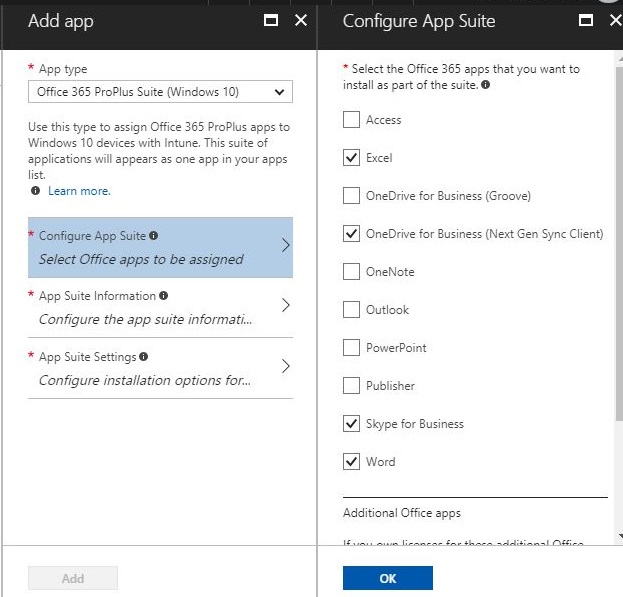This screenshot has height=597, width=623.
Task: Click 'Additional Office apps' heading
Action: (402, 513)
